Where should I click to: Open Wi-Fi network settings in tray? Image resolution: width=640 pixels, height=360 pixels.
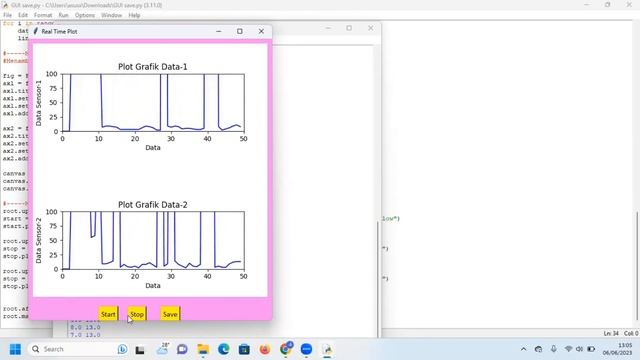click(x=568, y=349)
